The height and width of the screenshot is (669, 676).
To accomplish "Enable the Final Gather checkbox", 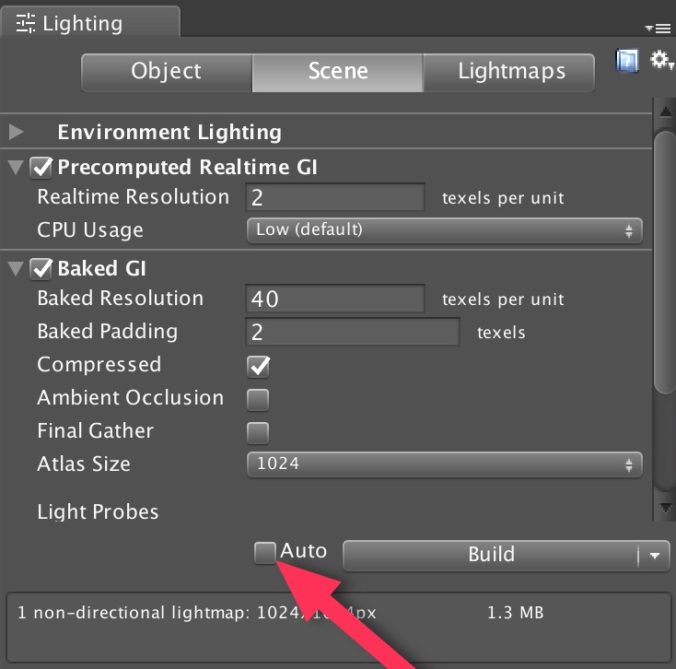I will pyautogui.click(x=258, y=433).
